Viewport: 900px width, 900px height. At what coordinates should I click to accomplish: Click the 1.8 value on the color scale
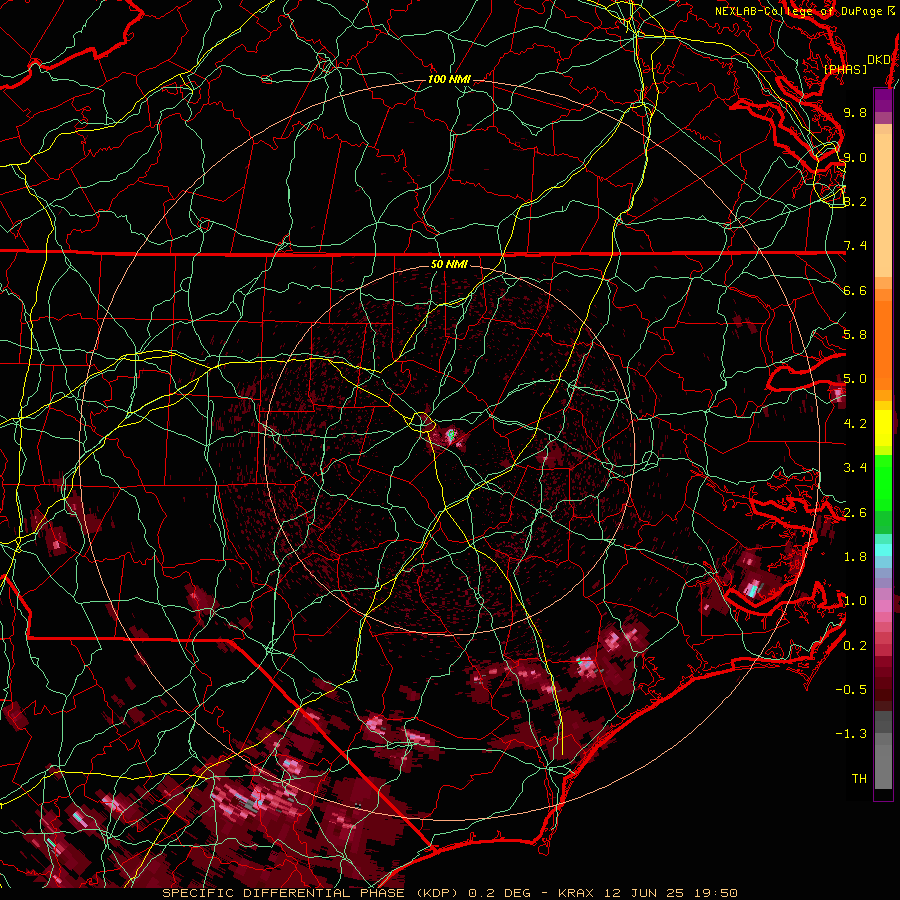tap(855, 557)
